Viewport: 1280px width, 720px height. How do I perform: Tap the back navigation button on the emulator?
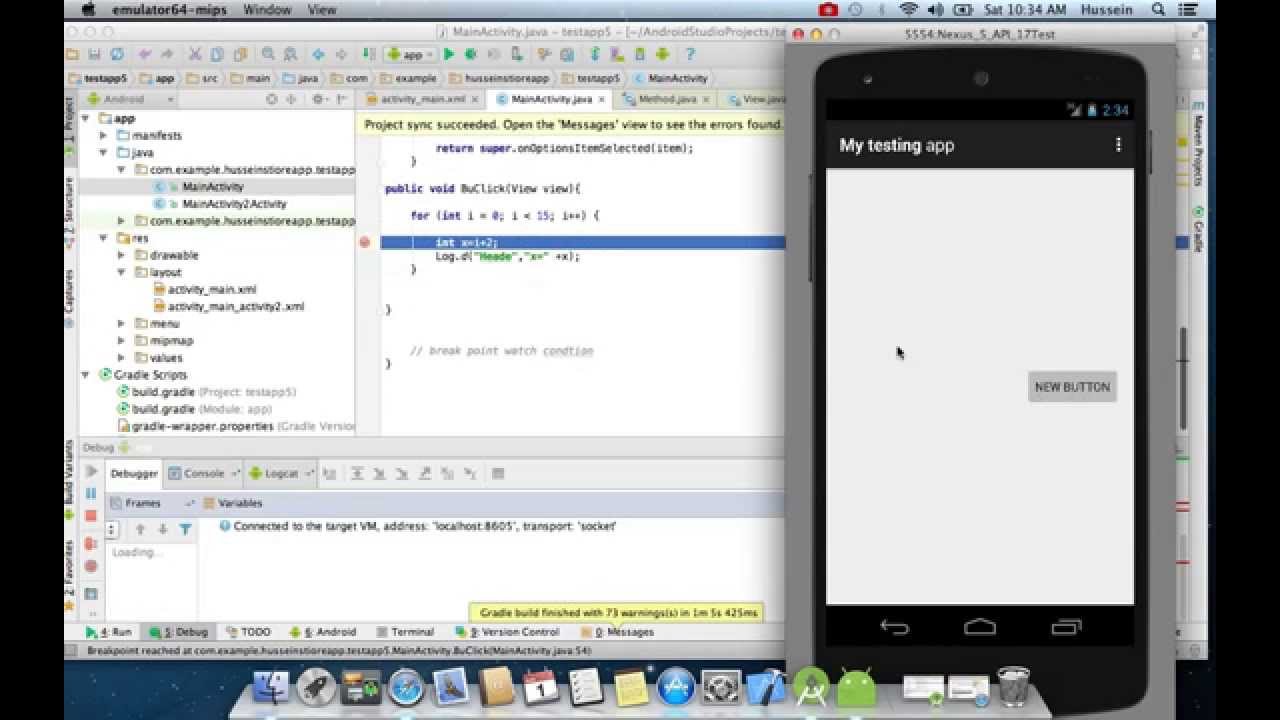[895, 625]
